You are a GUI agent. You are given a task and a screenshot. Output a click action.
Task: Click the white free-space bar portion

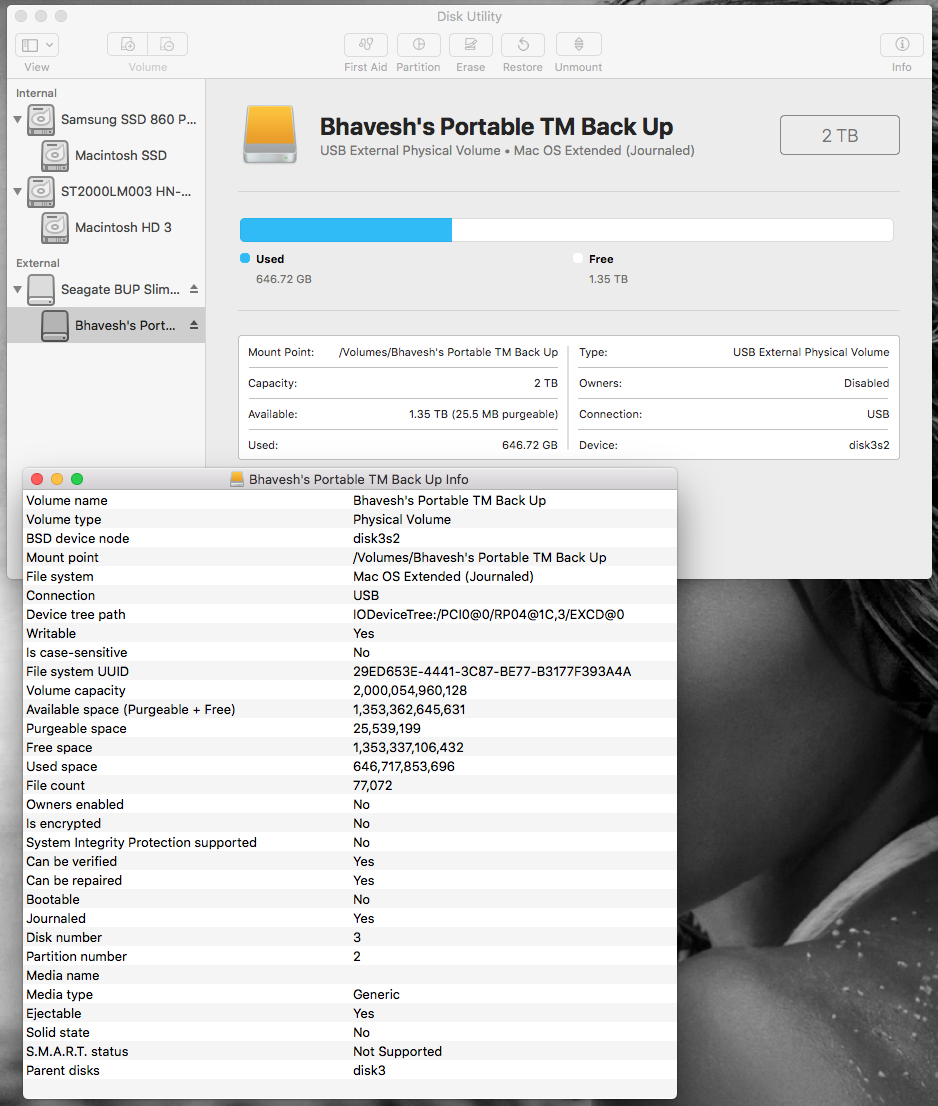click(x=672, y=230)
